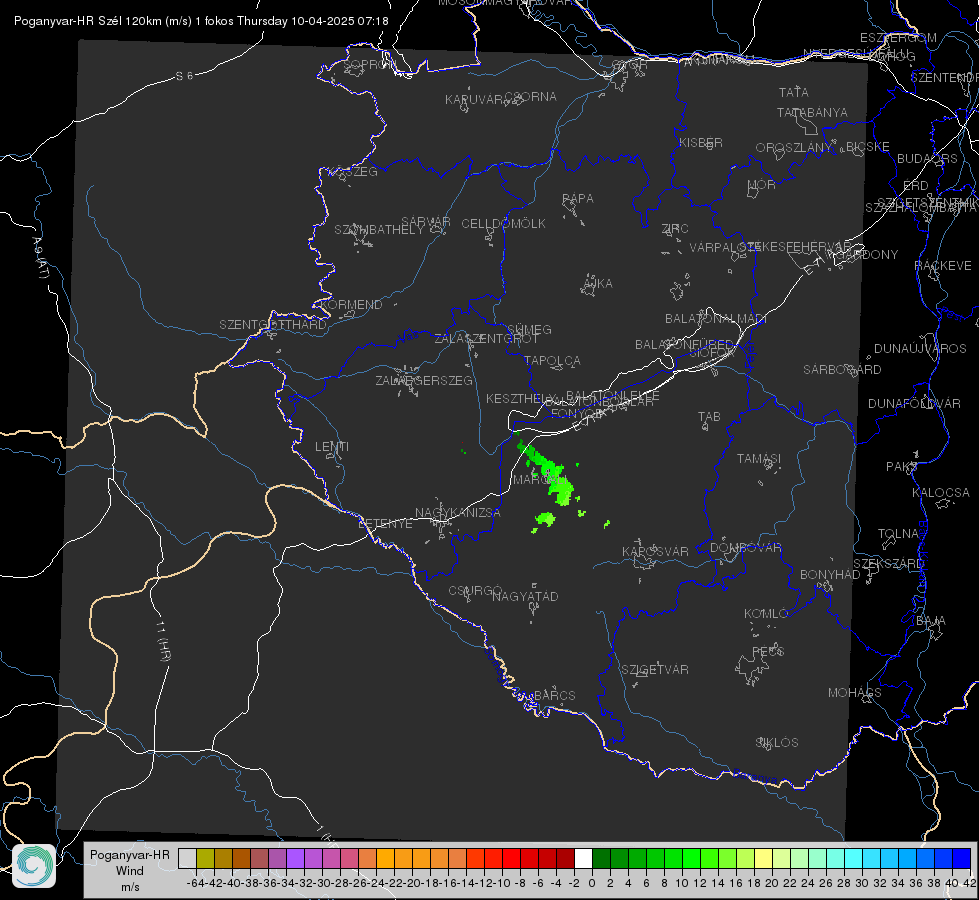Click the radar title text with date 10-04-2025
The image size is (979, 900).
[201, 21]
